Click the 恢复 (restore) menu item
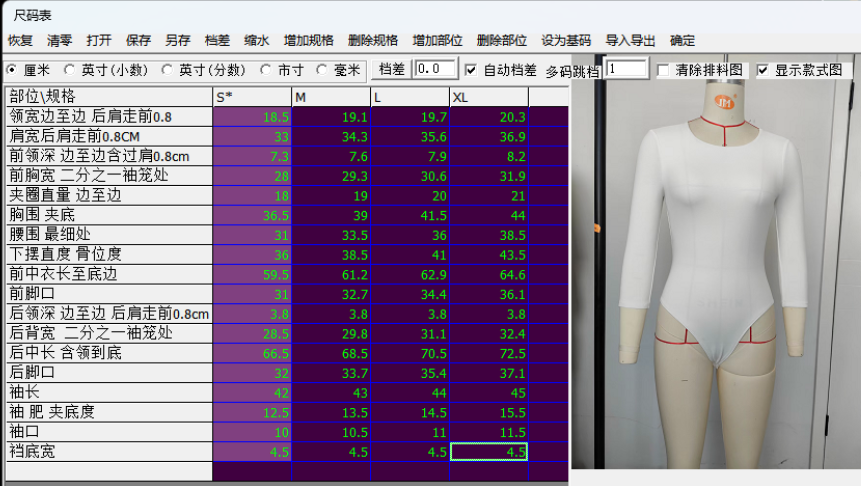This screenshot has width=861, height=486. point(20,41)
